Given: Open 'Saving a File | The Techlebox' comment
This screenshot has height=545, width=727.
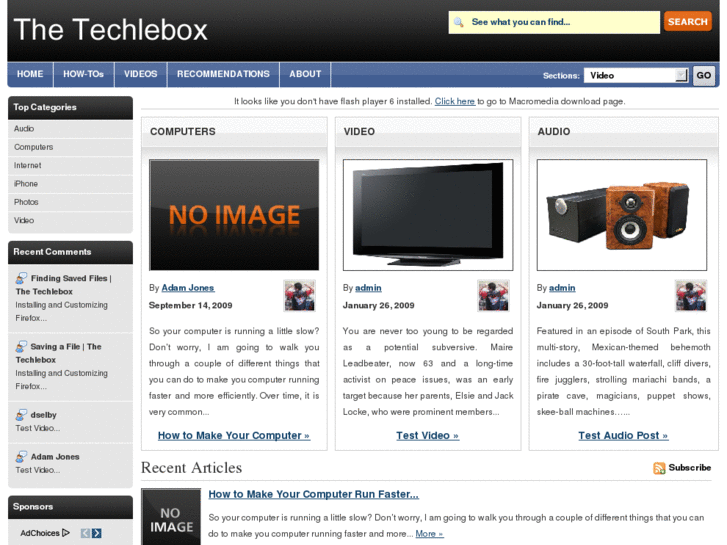Looking at the screenshot, I should click(x=58, y=353).
